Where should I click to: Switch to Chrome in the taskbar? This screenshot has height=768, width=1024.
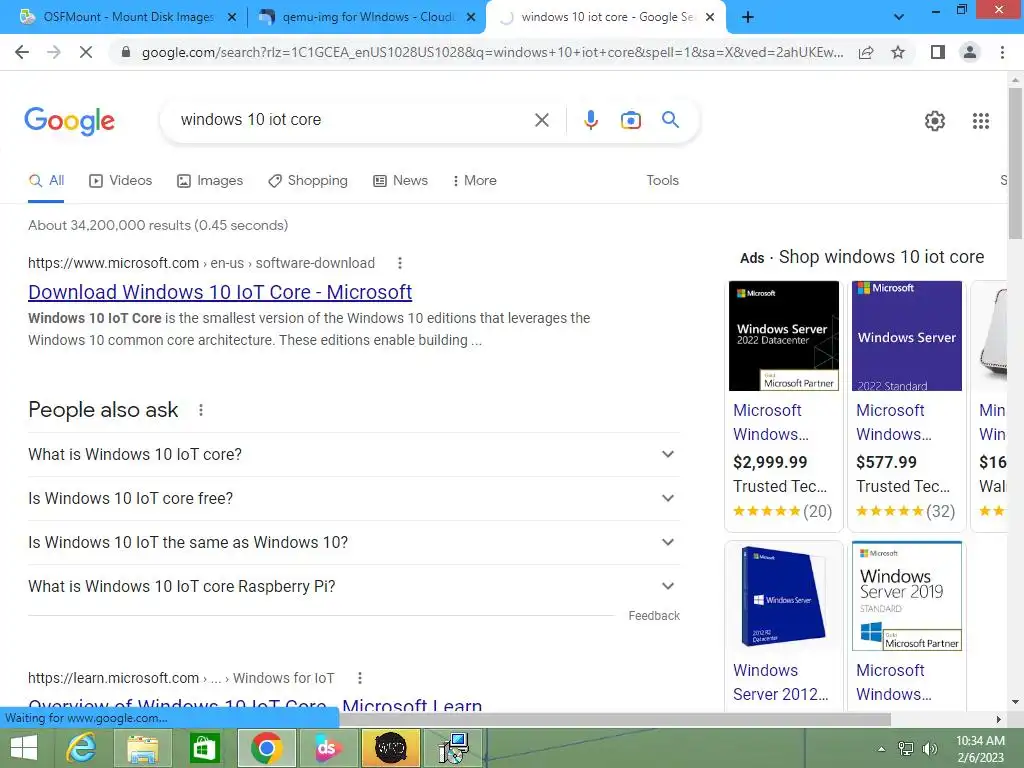tap(266, 748)
